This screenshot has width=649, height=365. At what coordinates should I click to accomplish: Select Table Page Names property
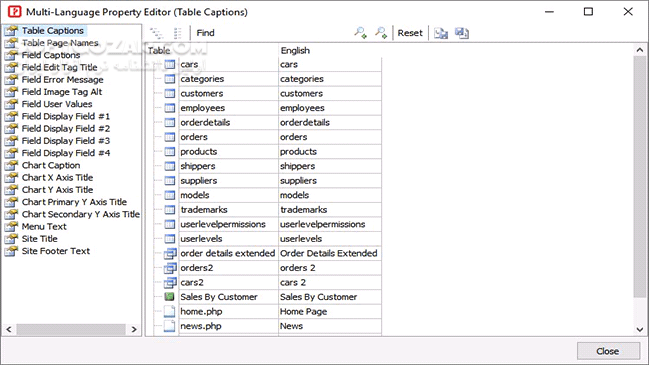60,43
